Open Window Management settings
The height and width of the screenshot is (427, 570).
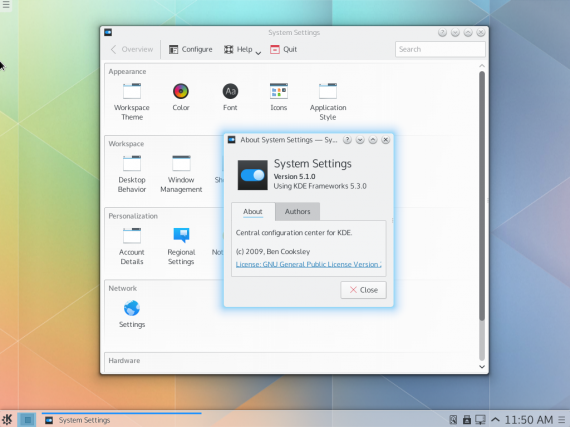coord(181,174)
